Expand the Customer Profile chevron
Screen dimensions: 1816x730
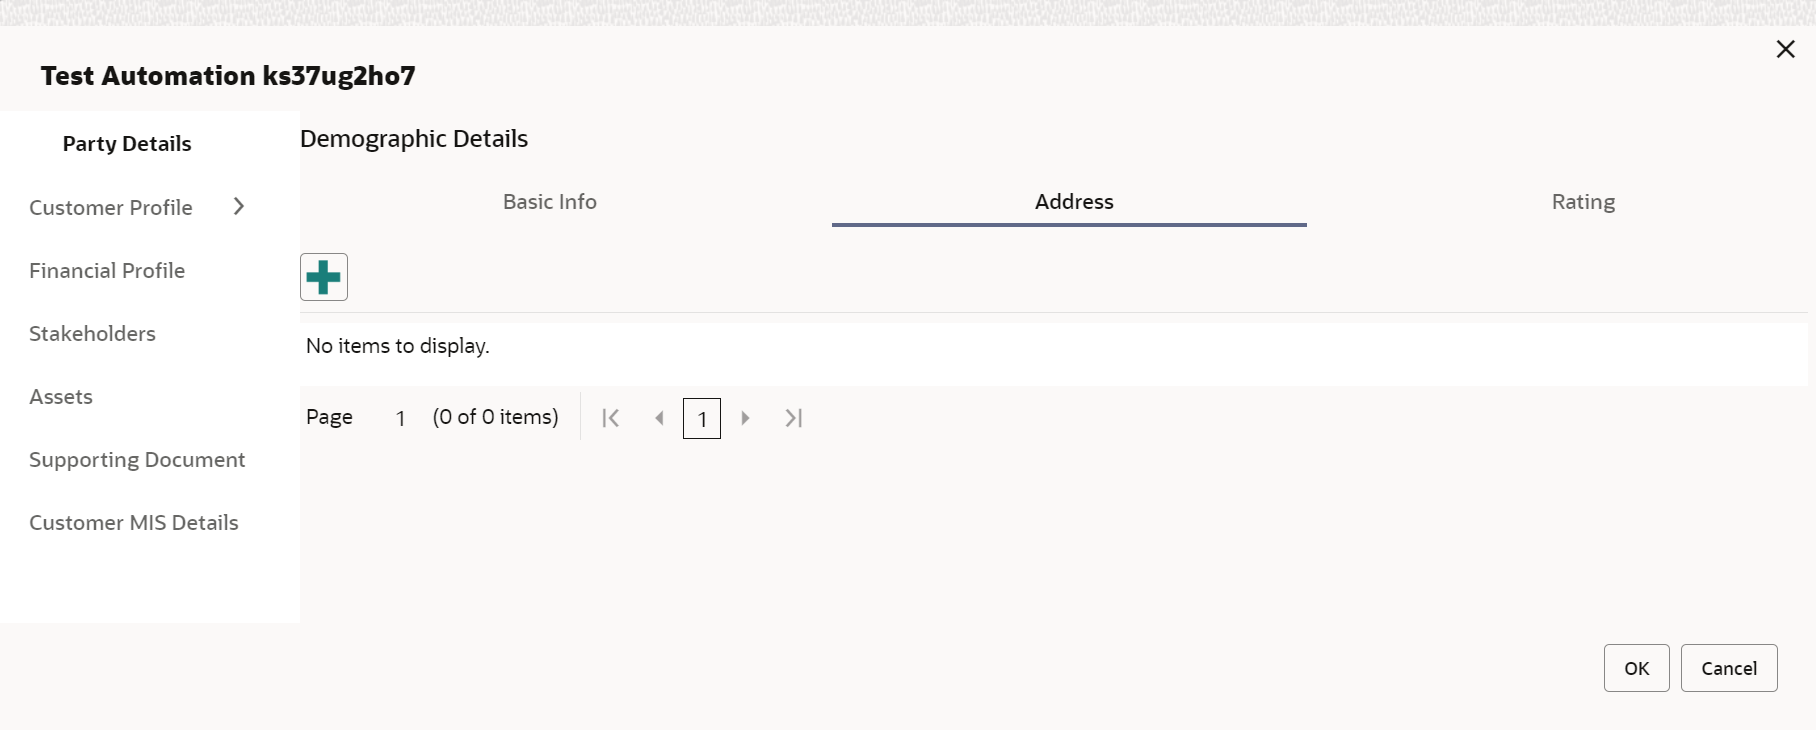click(x=239, y=206)
